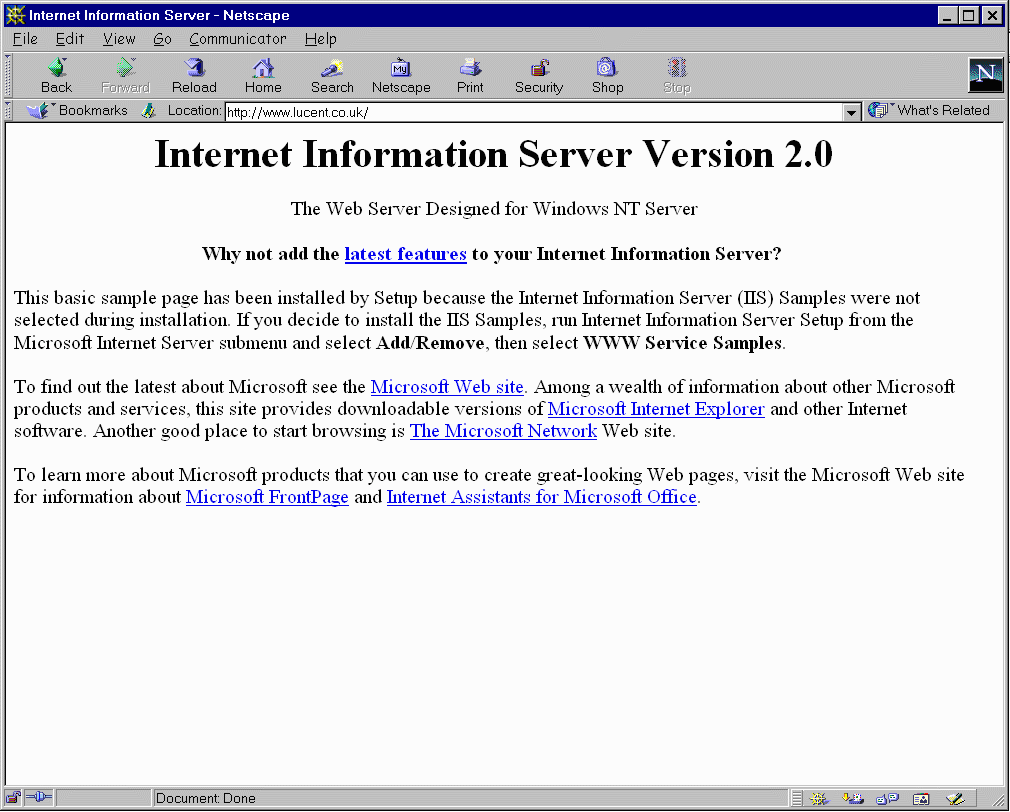Click the bold 'Add/Remove' text

click(430, 343)
